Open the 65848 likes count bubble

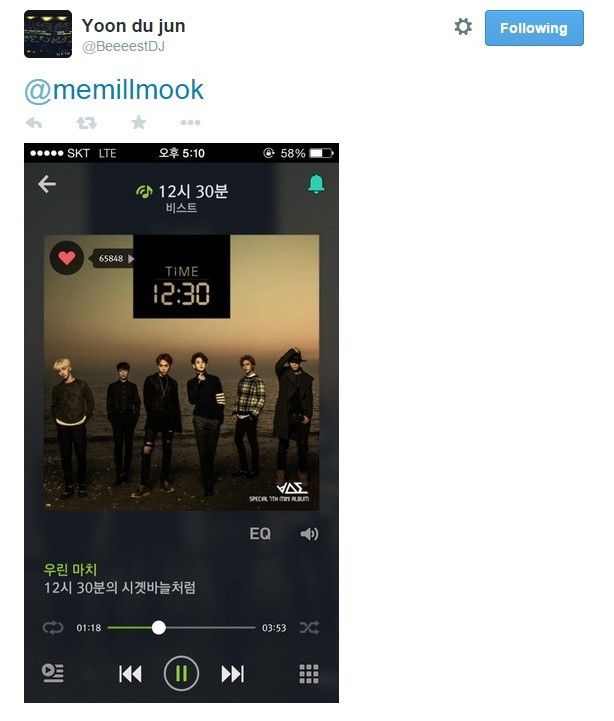coord(112,258)
